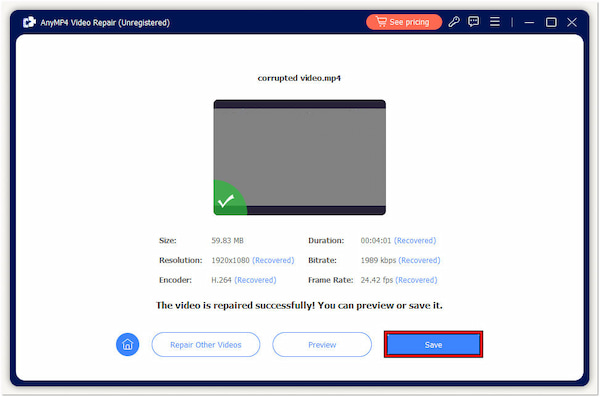Screen dimensions: 600x397
Task: Close the AnyMP4 Video Repair window
Action: tap(572, 22)
